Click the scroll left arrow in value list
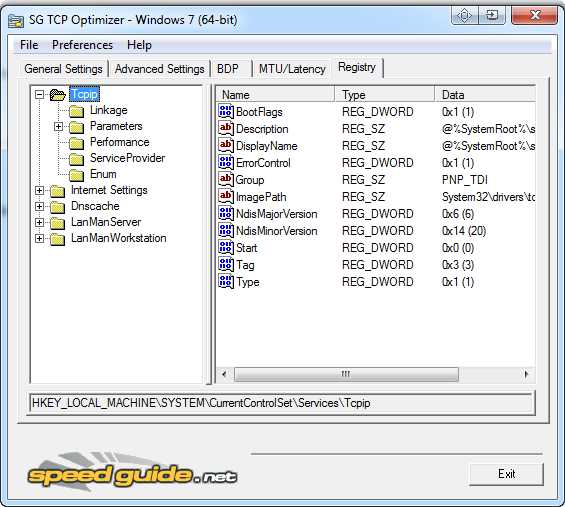This screenshot has width=565, height=507. tap(224, 374)
